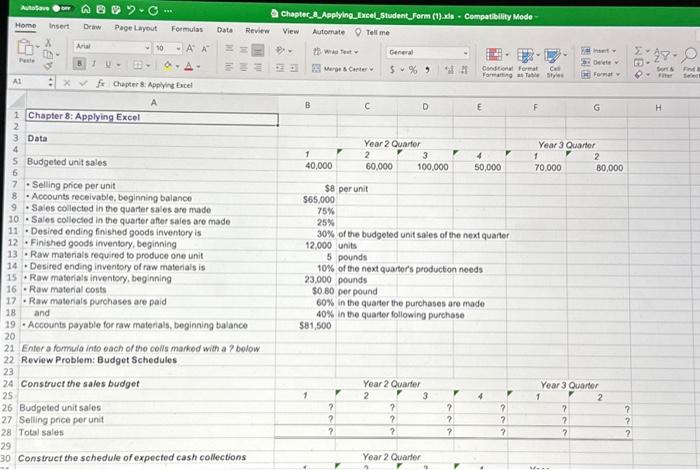Click the Tell me search field

[373, 33]
